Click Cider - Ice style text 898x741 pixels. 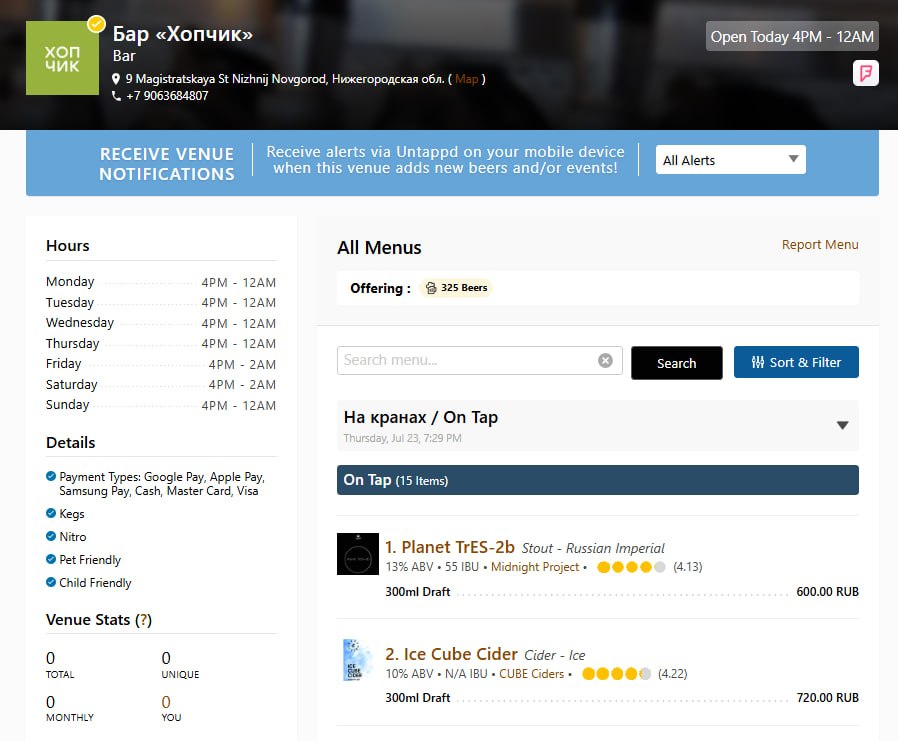[554, 655]
